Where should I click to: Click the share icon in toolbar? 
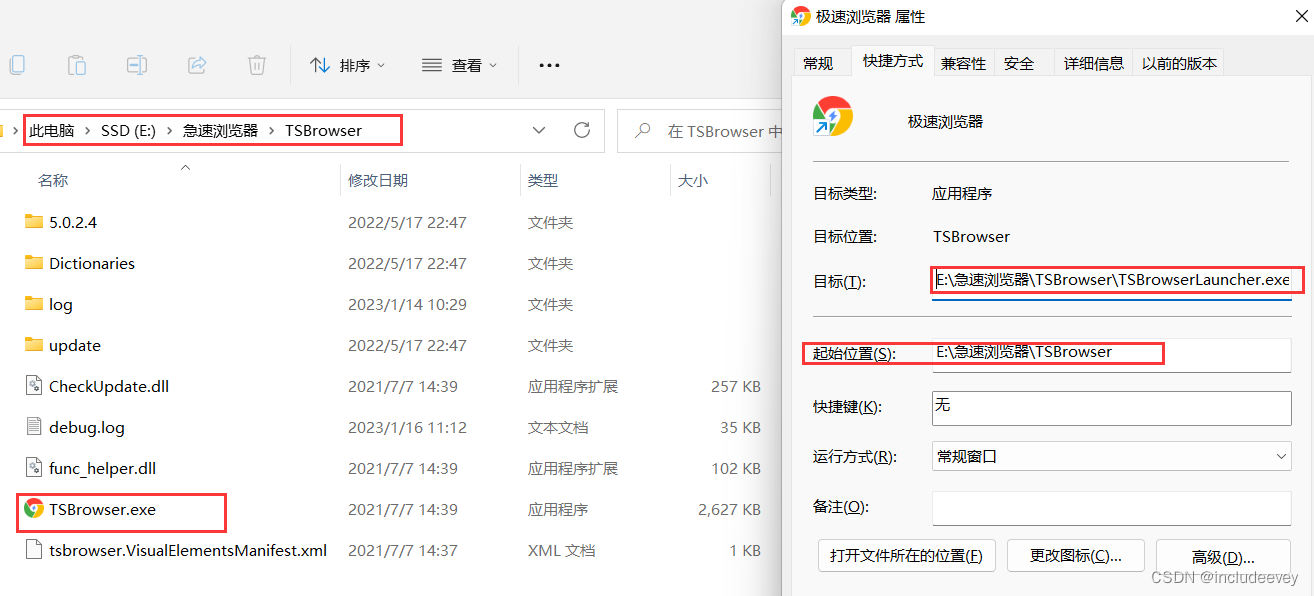(x=197, y=65)
